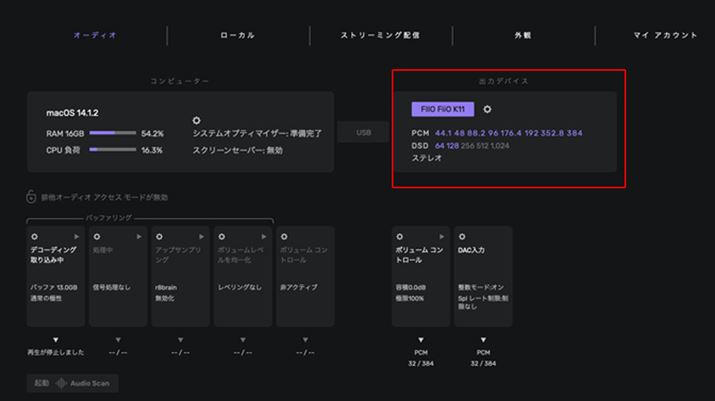
Task: Click the FIIO FiiO K11 device button
Action: pyautogui.click(x=442, y=110)
